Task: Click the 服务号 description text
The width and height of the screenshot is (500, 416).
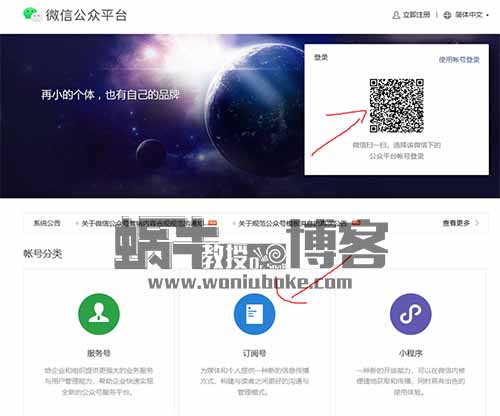Action: [x=99, y=381]
